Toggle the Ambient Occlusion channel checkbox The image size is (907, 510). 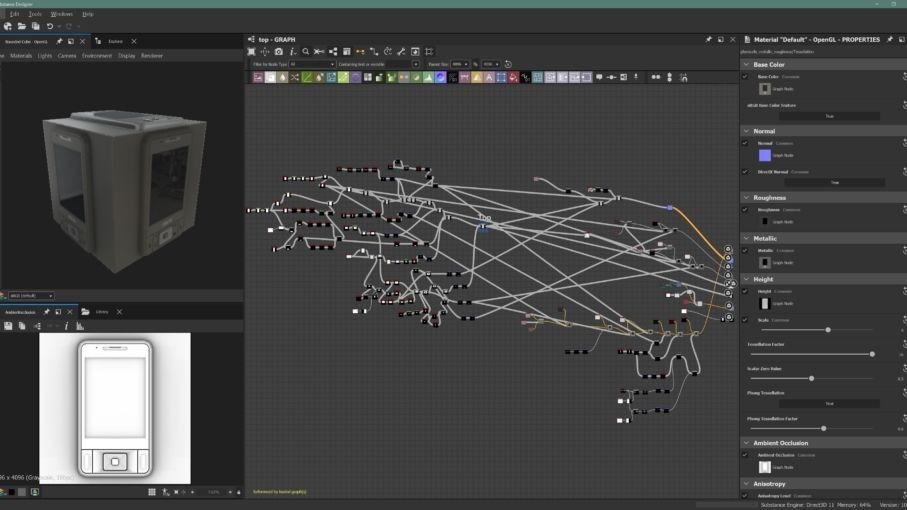(x=745, y=455)
